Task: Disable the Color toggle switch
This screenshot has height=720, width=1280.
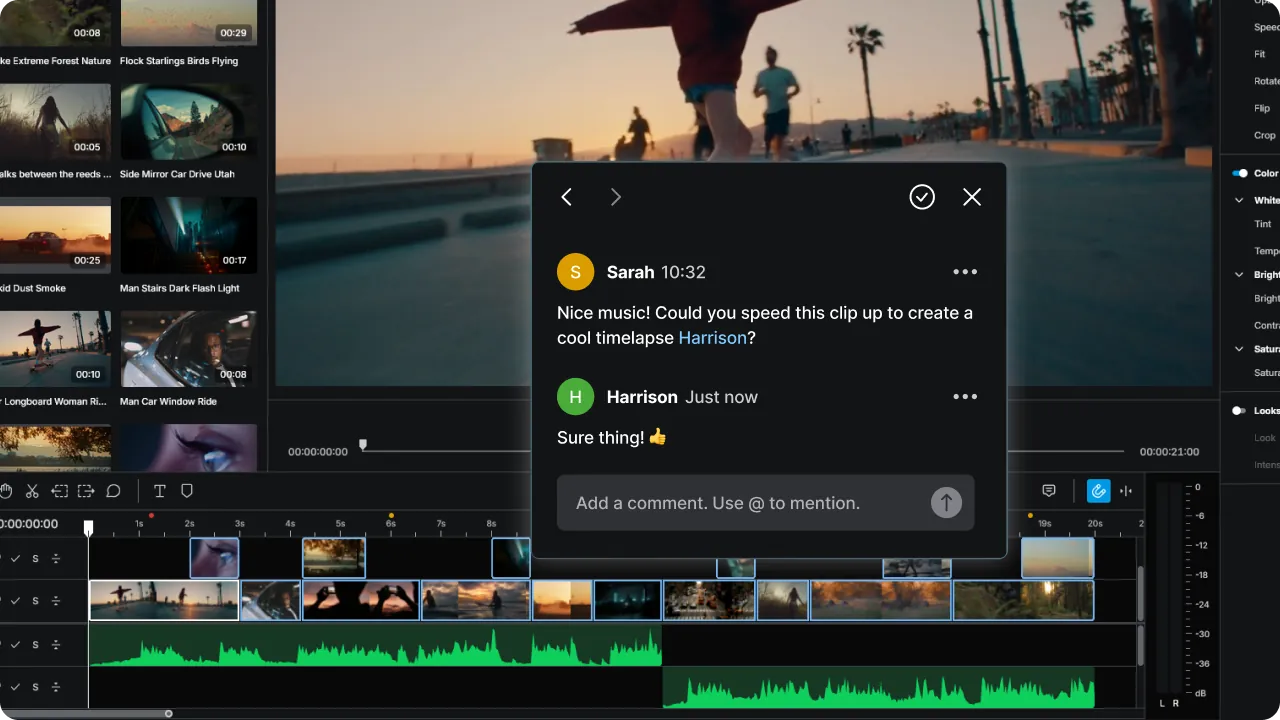Action: click(1240, 173)
